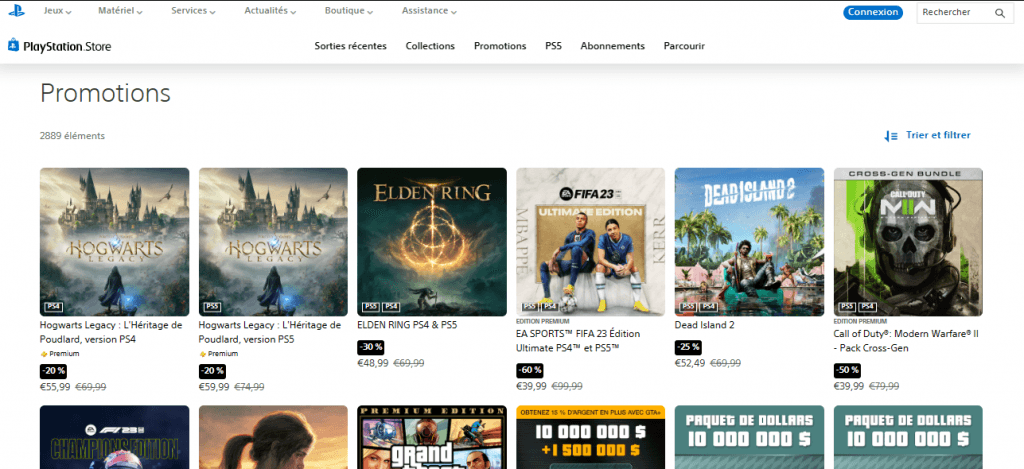Expand the Boutique menu
The image size is (1024, 469).
point(349,11)
